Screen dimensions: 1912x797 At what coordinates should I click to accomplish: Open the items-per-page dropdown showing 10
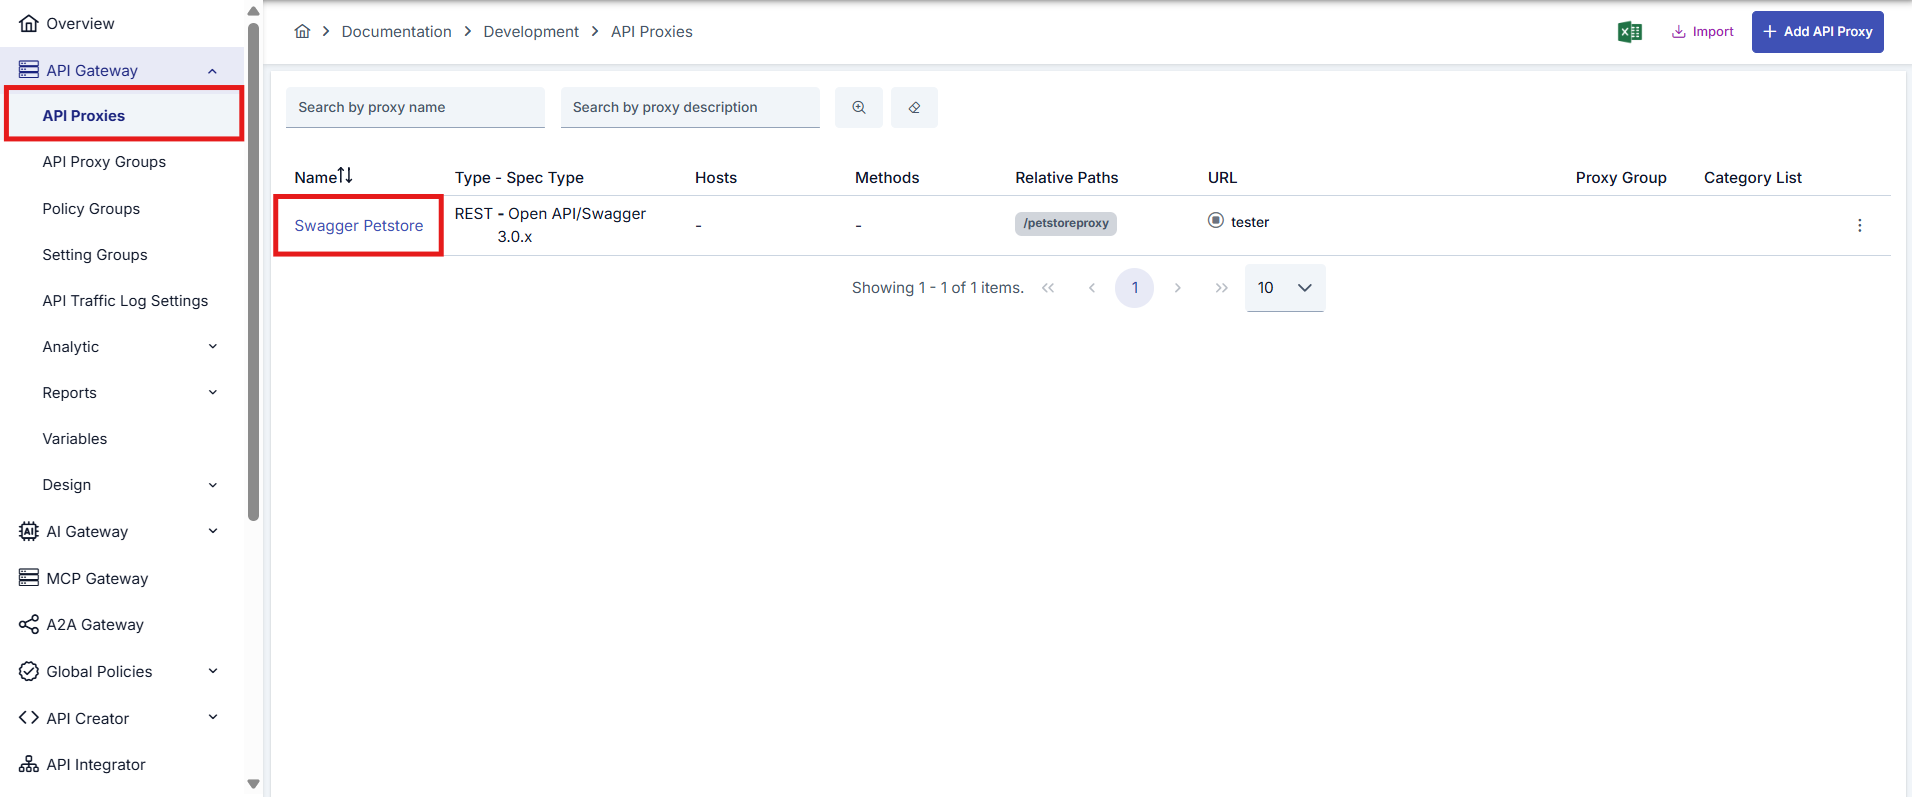[1285, 288]
